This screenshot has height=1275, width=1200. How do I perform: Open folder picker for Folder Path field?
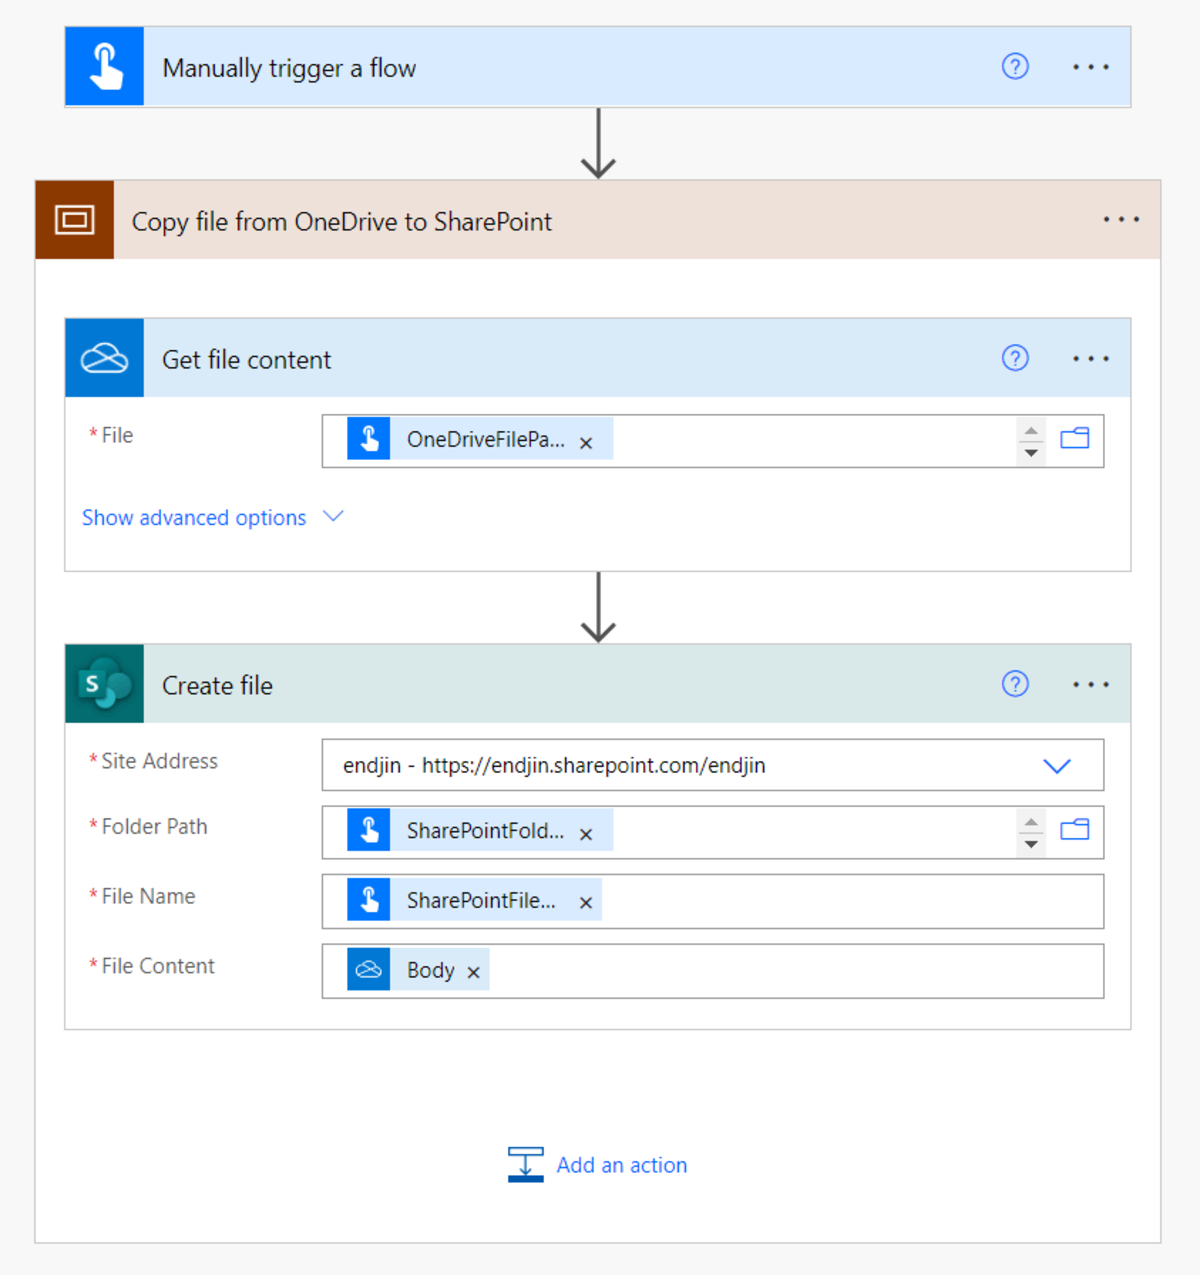[1075, 830]
